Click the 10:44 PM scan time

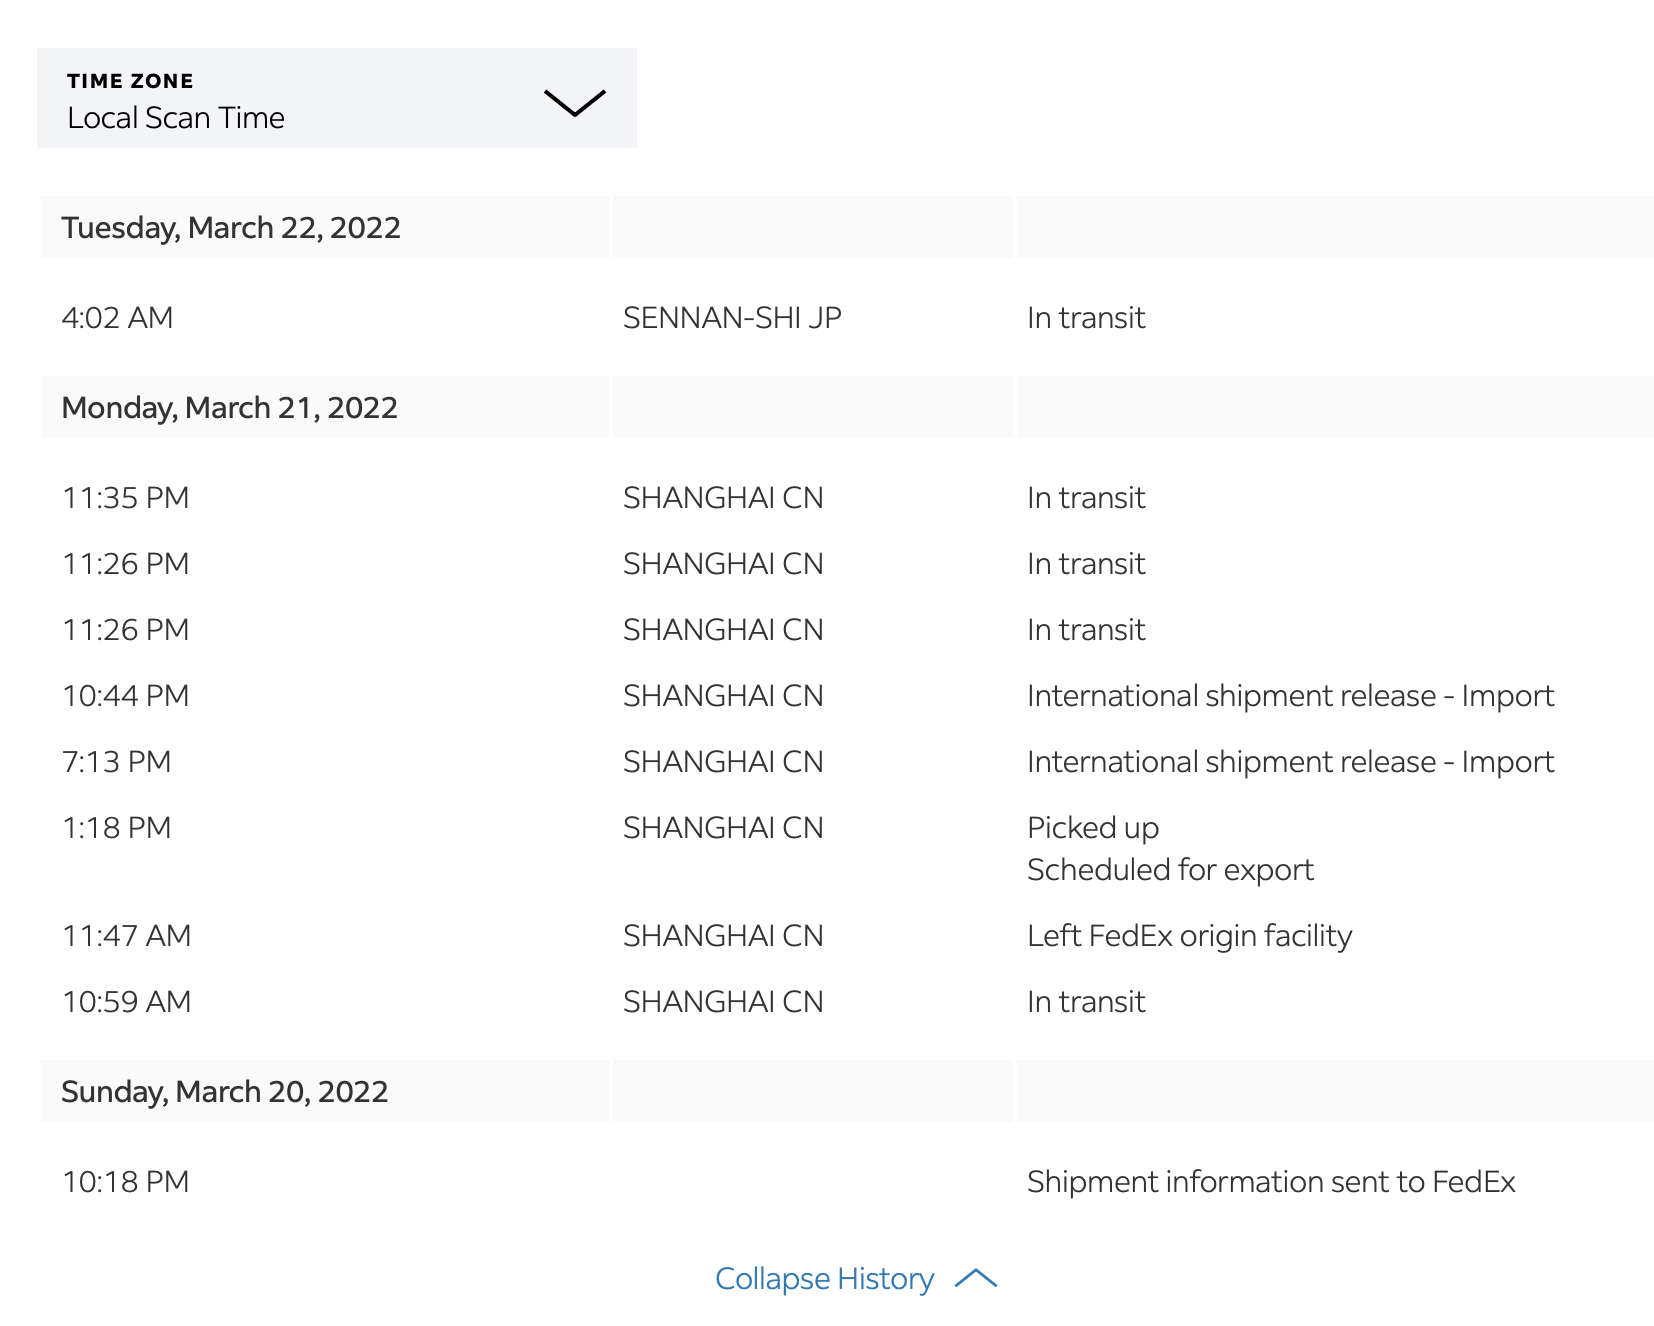click(126, 696)
